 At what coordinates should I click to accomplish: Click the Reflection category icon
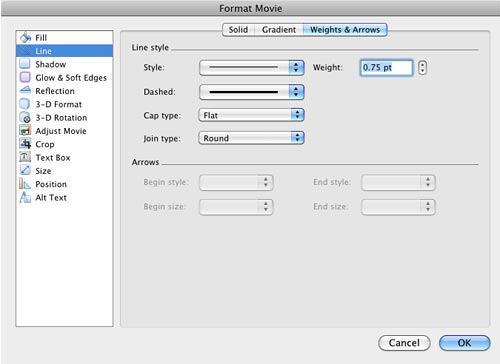[x=25, y=90]
